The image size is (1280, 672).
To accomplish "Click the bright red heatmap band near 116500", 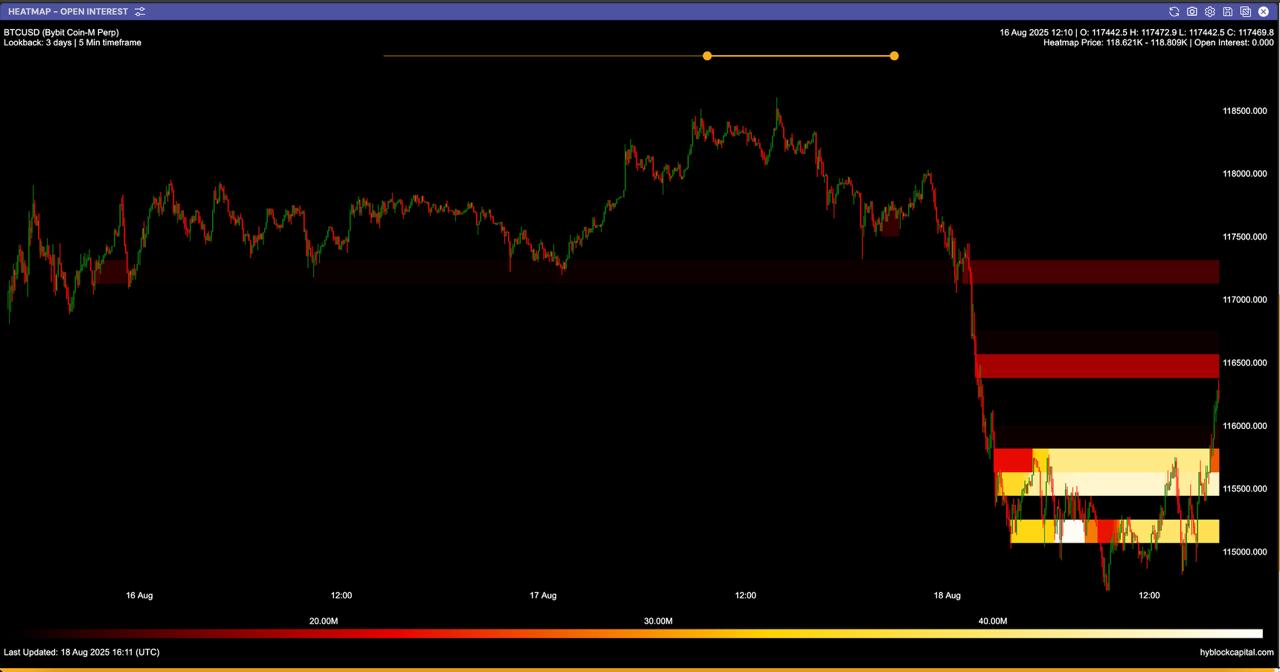I will click(x=1096, y=366).
